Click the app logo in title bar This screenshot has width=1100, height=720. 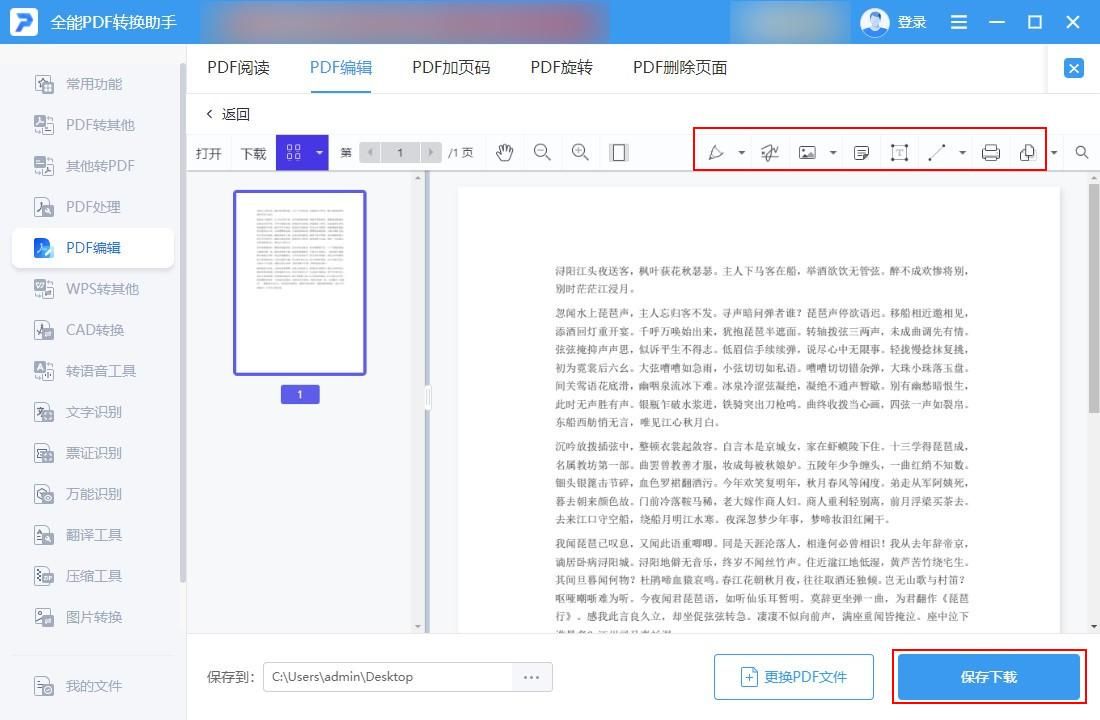(23, 22)
